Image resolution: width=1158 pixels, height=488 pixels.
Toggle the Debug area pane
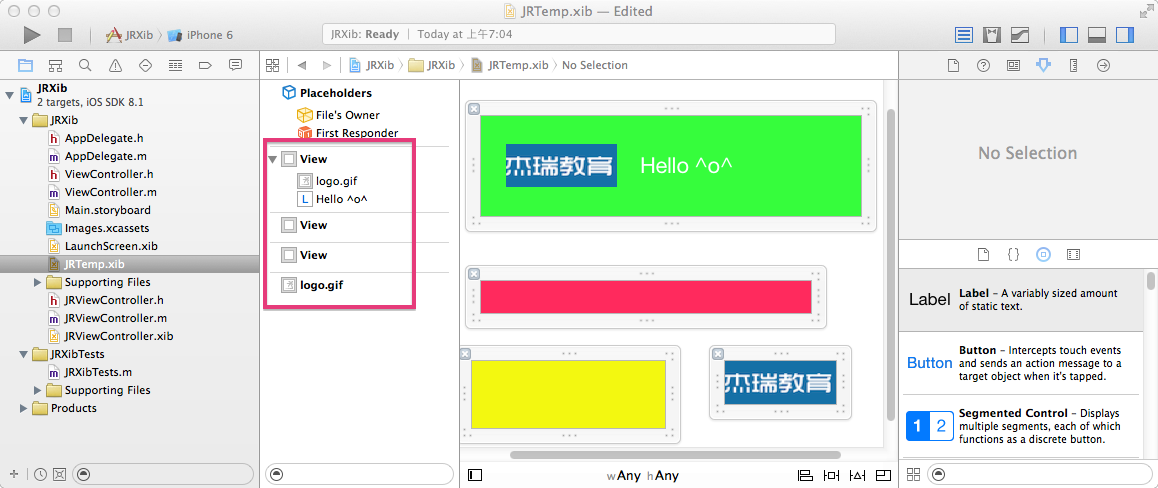point(1096,35)
